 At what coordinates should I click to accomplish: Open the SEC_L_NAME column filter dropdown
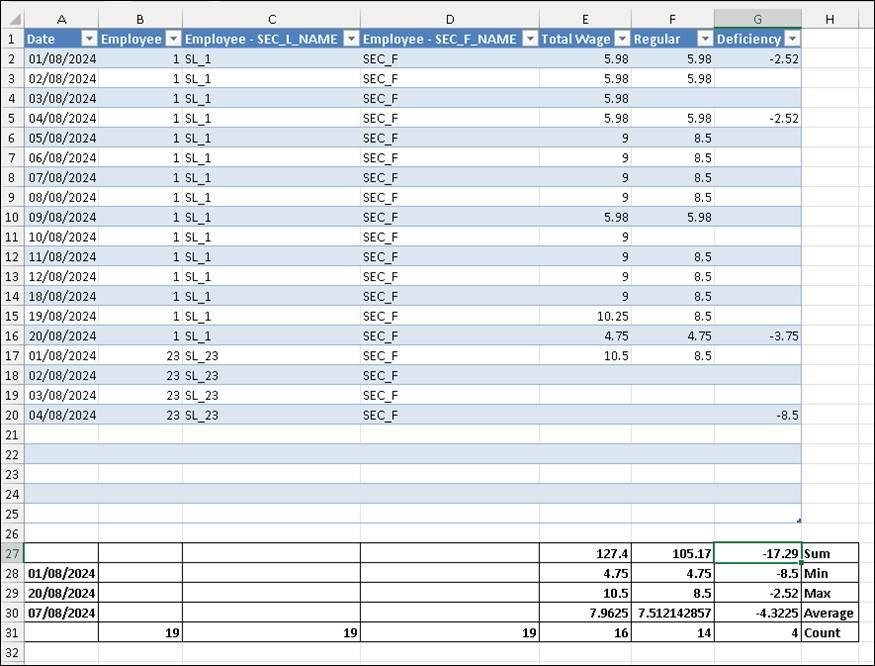point(352,39)
